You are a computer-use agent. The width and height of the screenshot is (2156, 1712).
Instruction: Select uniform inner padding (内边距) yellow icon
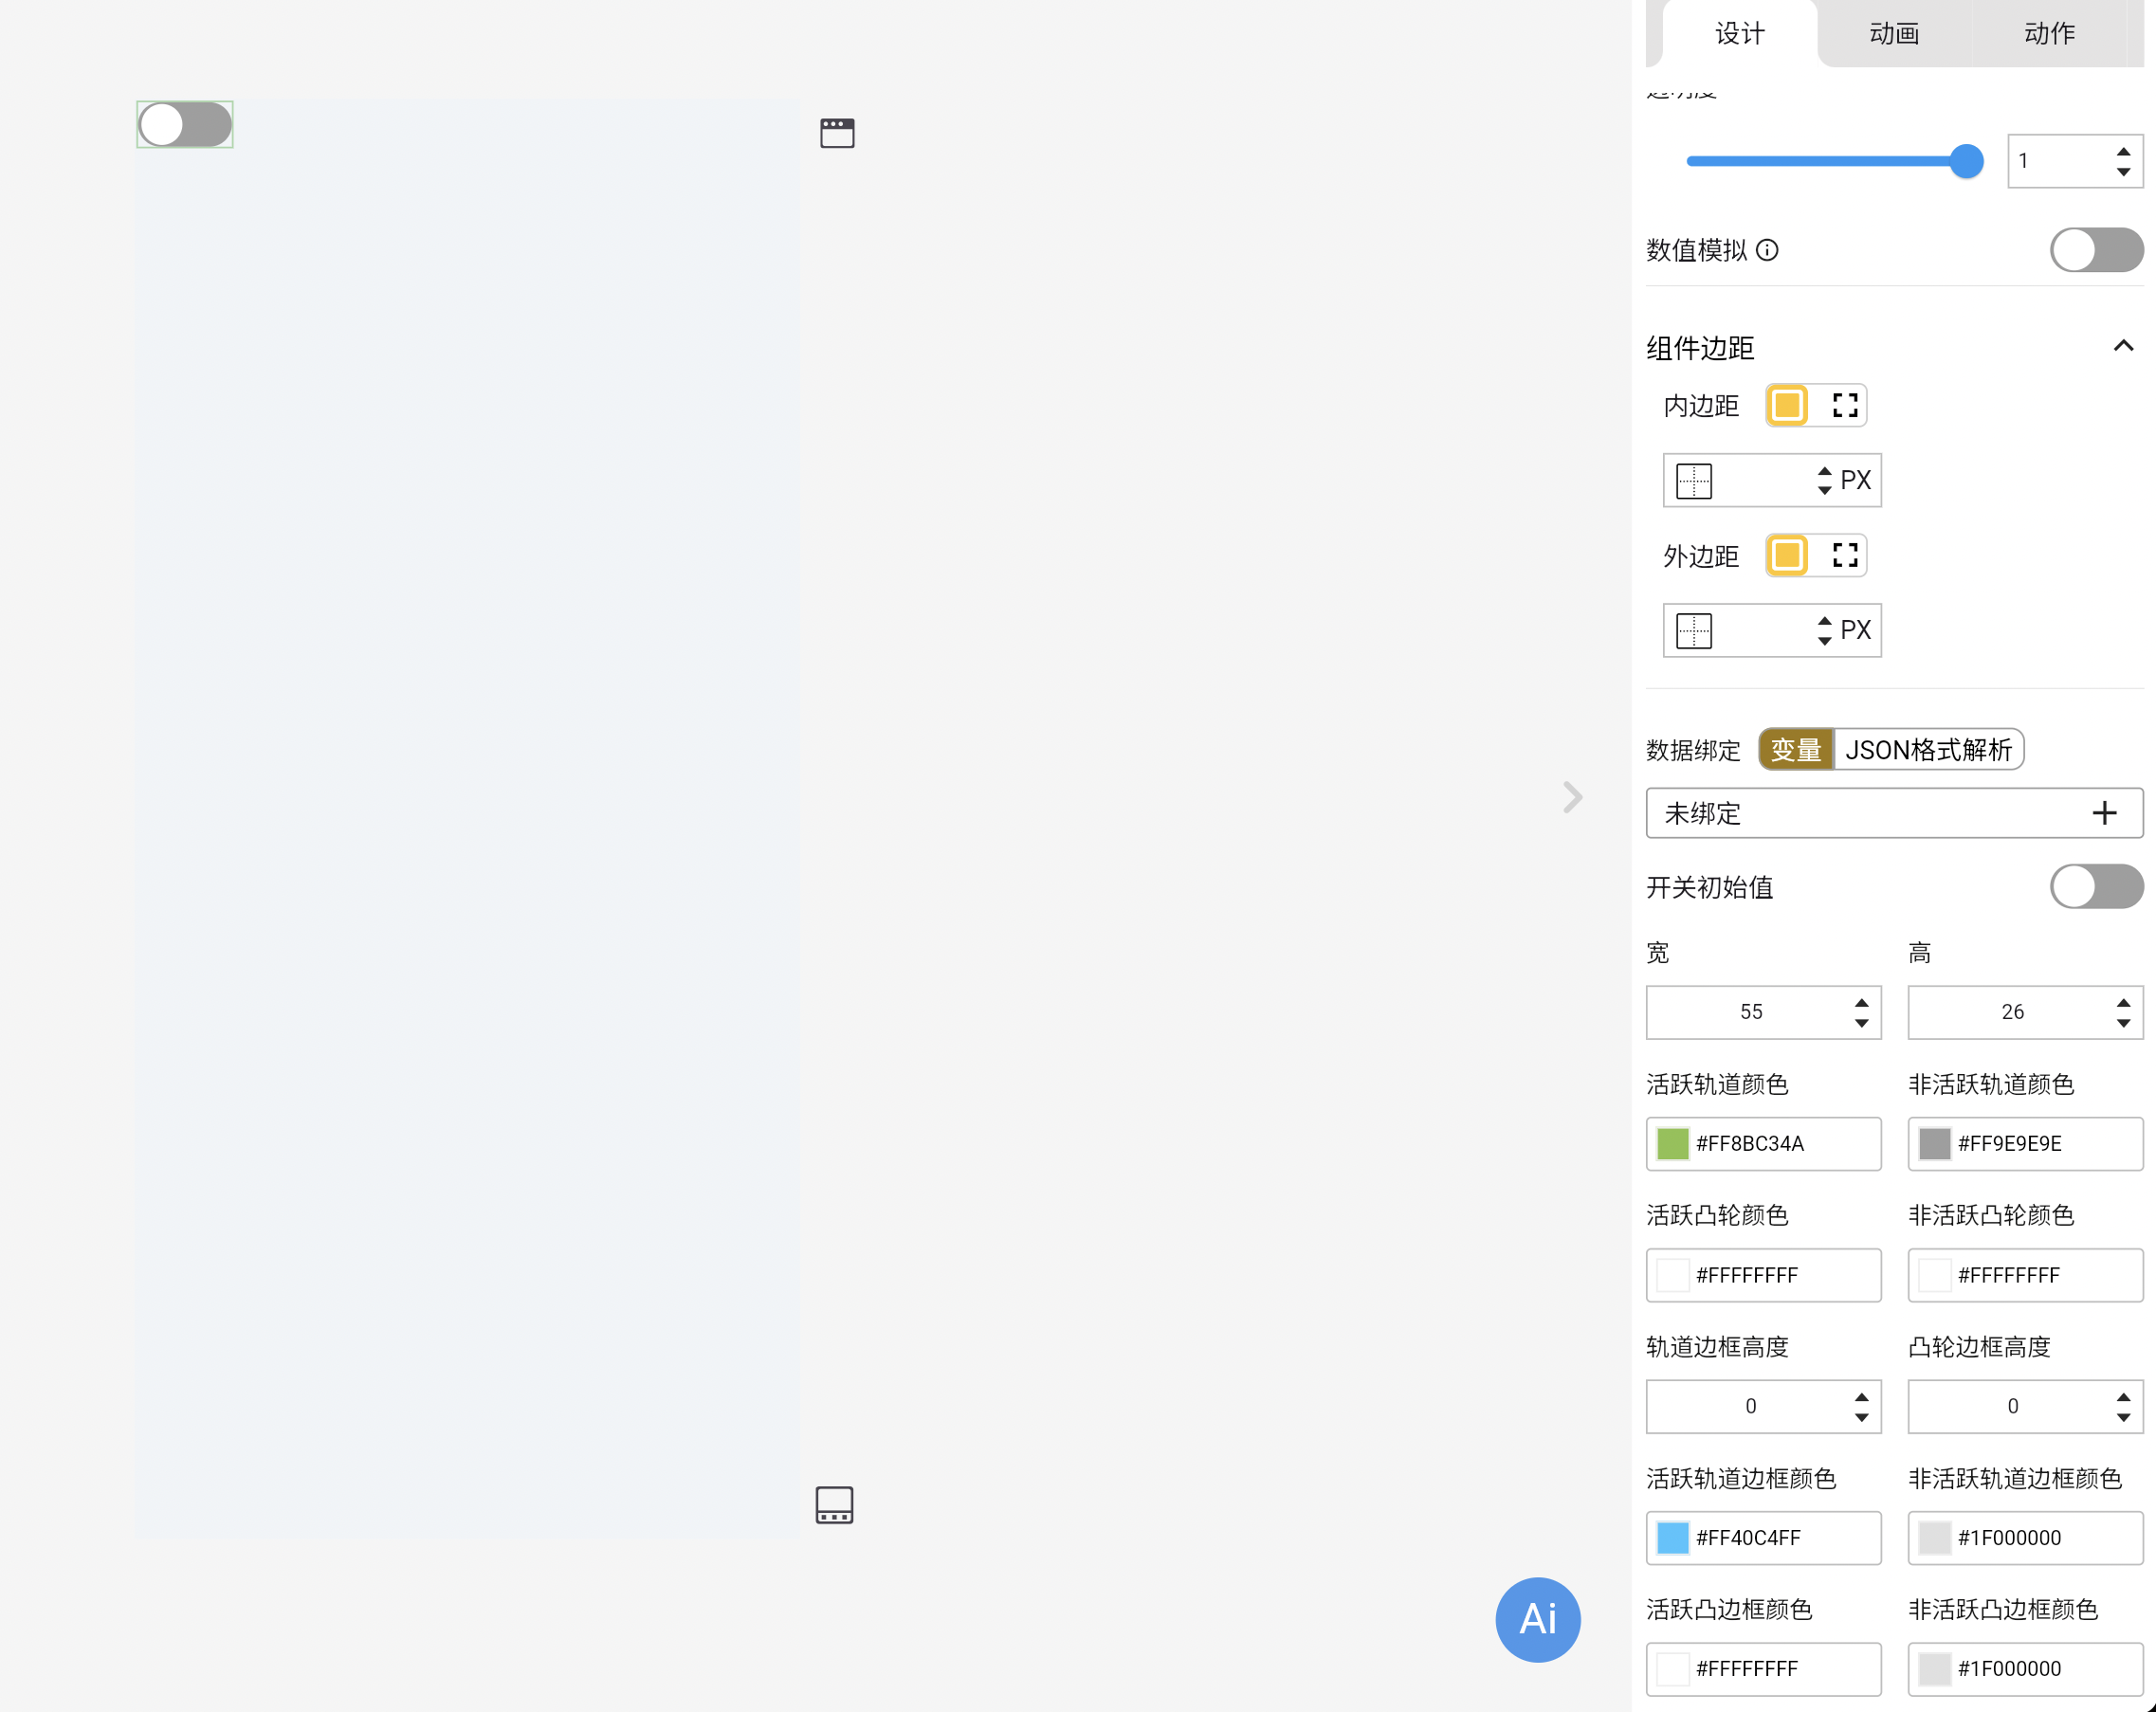coord(1787,406)
